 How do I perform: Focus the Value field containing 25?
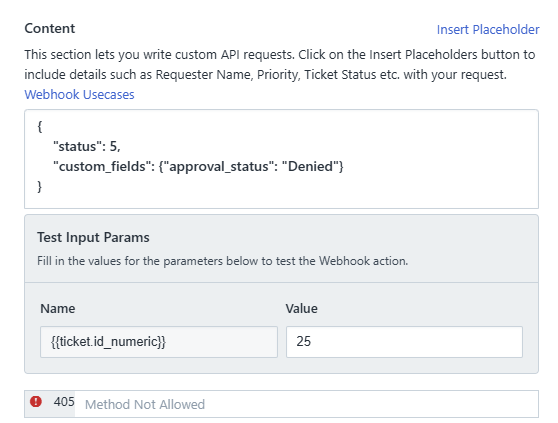tap(405, 342)
